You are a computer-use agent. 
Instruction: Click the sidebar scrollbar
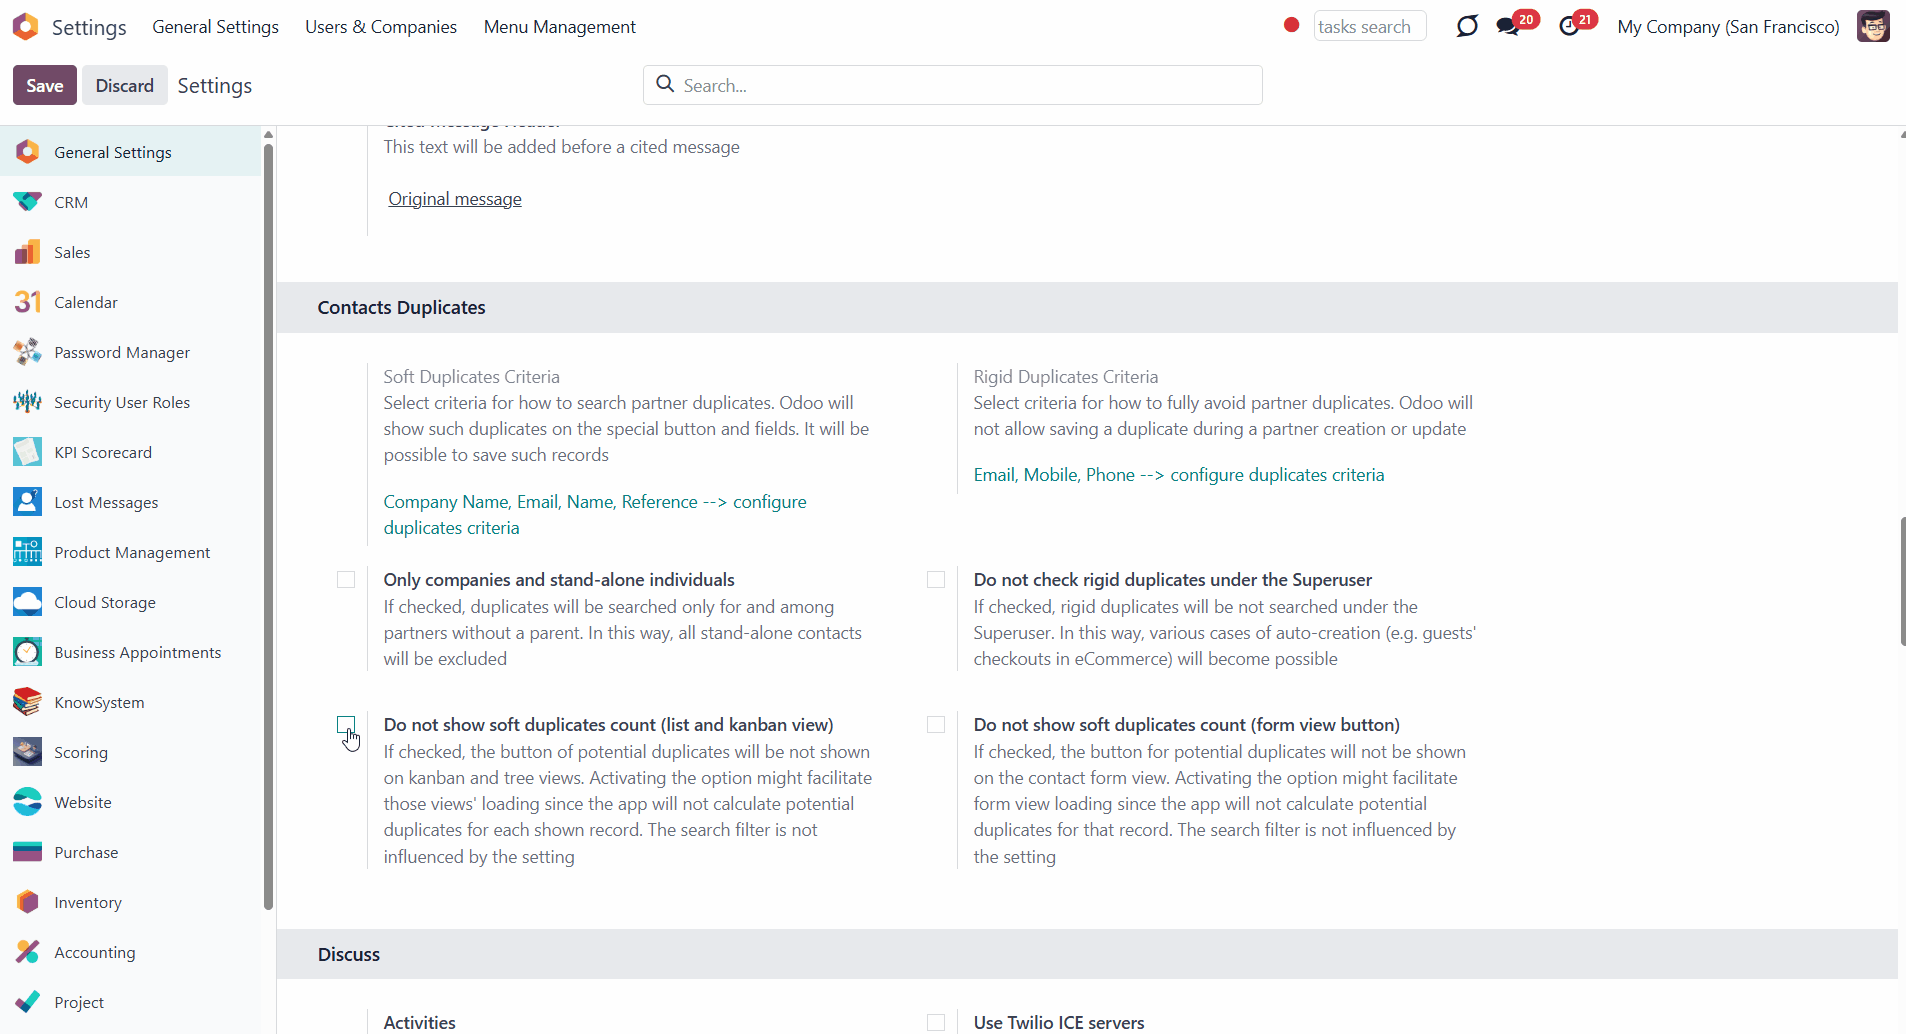268,527
